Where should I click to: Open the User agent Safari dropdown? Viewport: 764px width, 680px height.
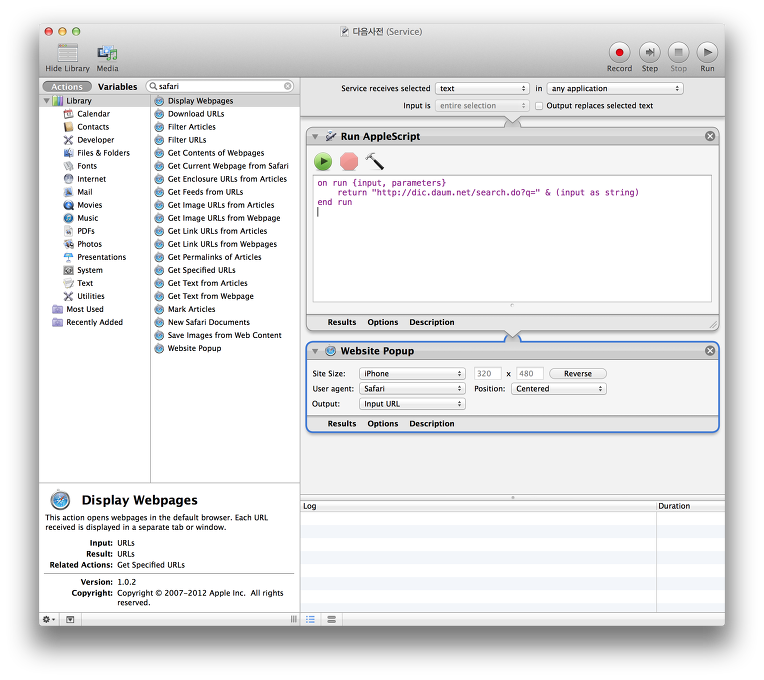[412, 389]
